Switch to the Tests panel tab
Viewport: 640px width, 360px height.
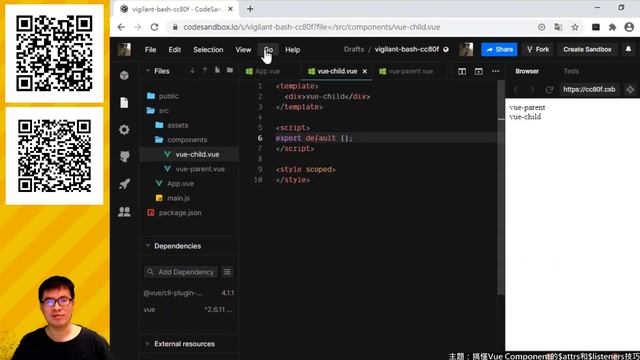pos(571,71)
